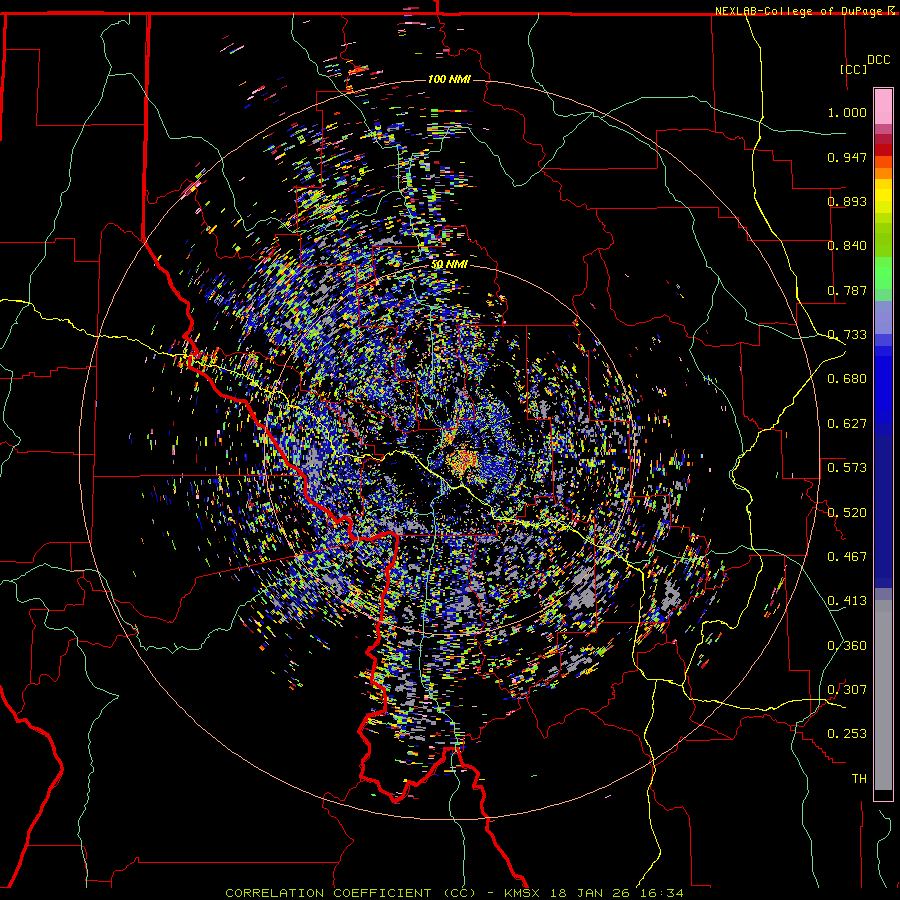Select the 0.893 scale value
This screenshot has width=900, height=900.
(x=847, y=201)
